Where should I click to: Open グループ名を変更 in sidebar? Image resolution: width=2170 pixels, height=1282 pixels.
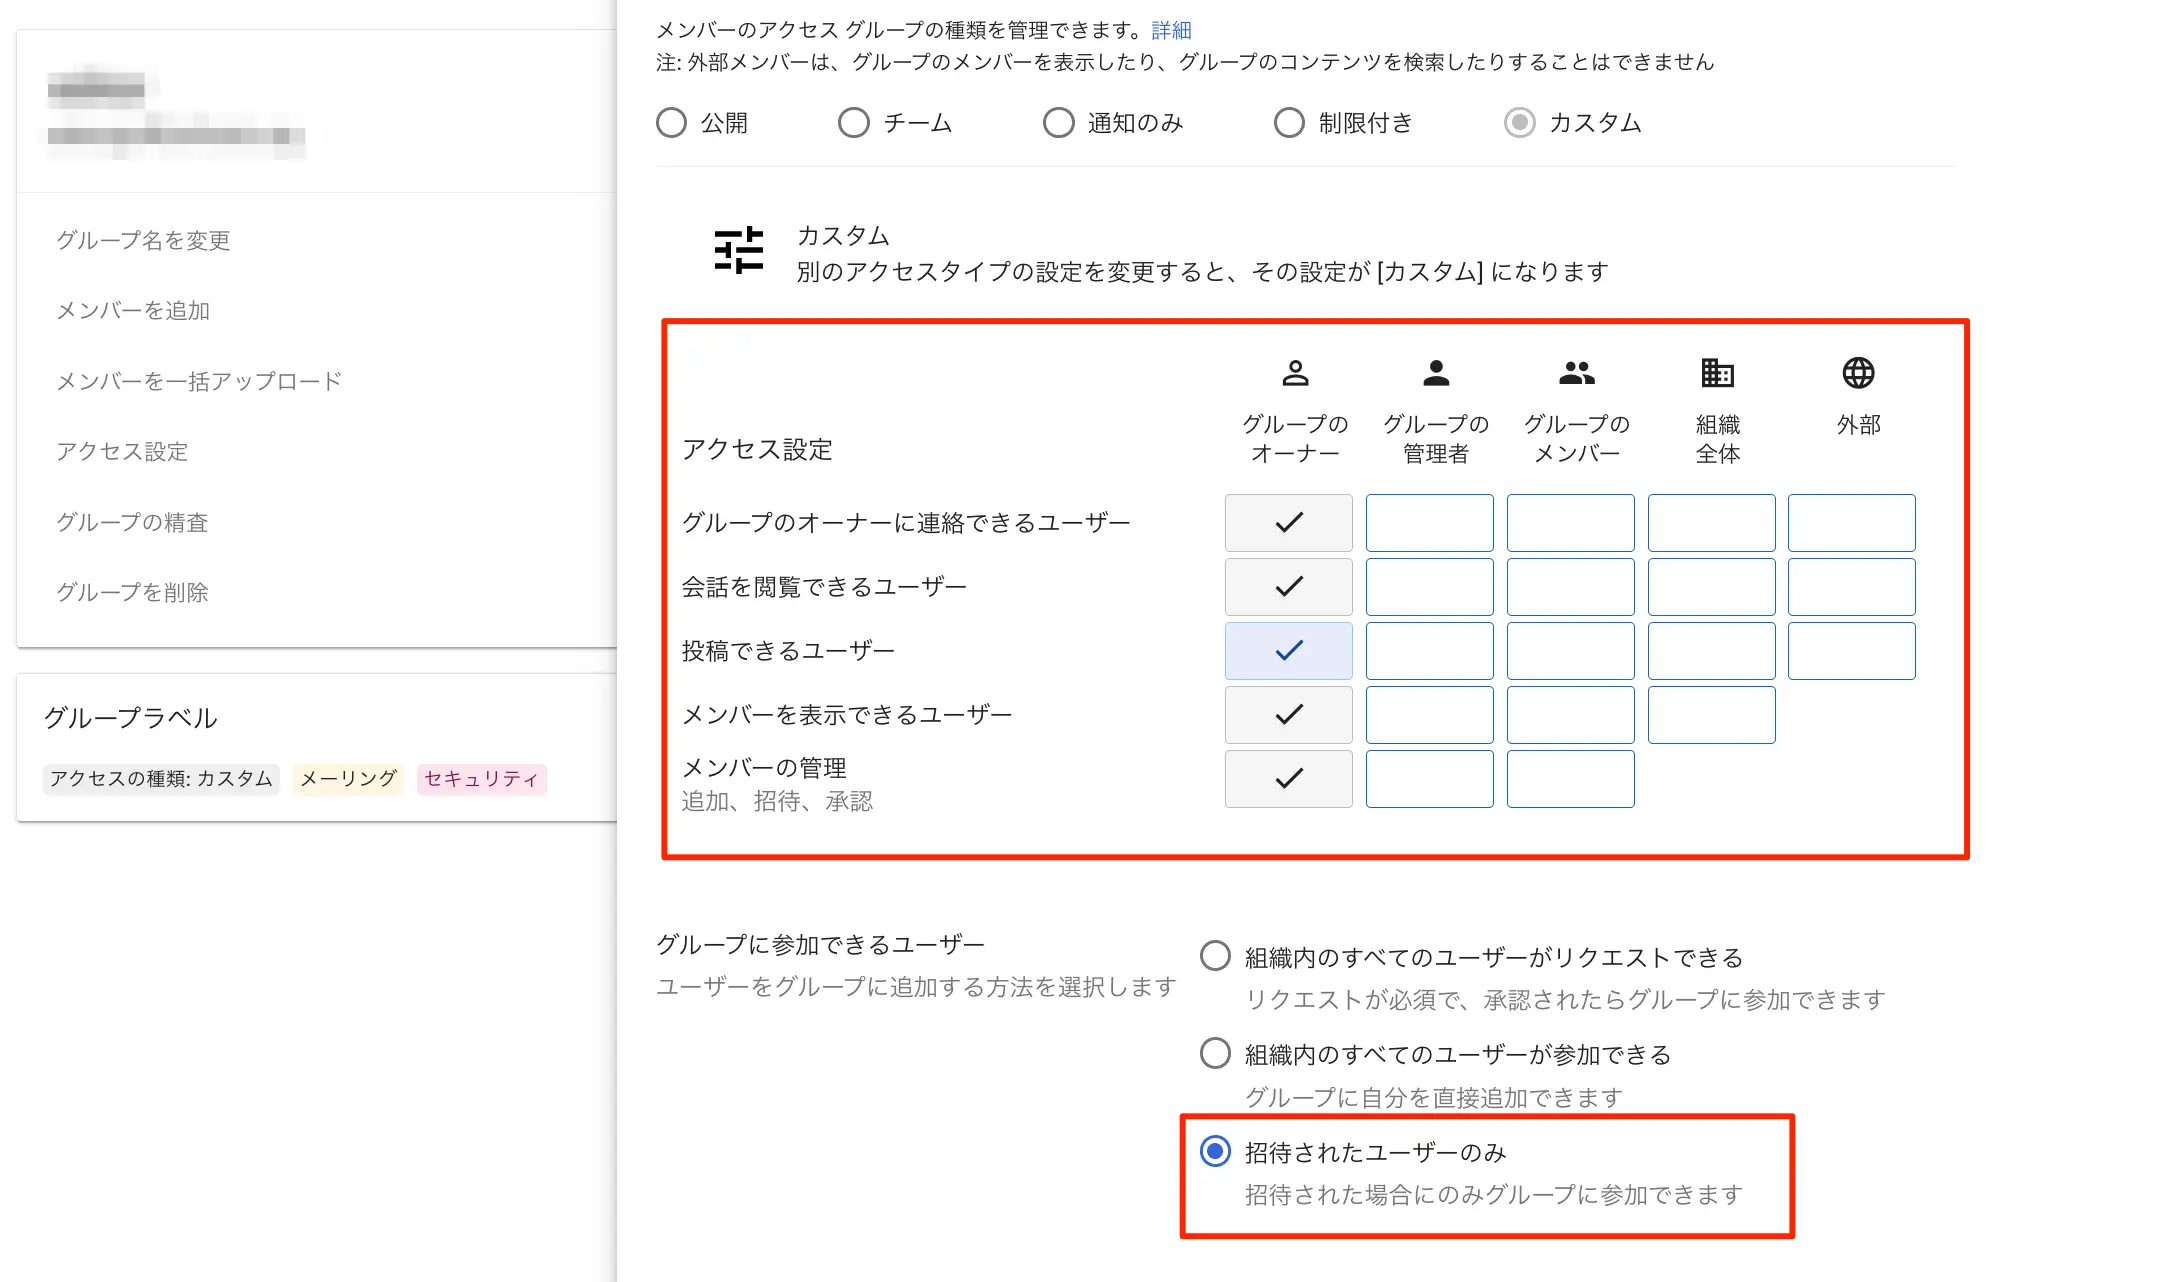pyautogui.click(x=143, y=240)
